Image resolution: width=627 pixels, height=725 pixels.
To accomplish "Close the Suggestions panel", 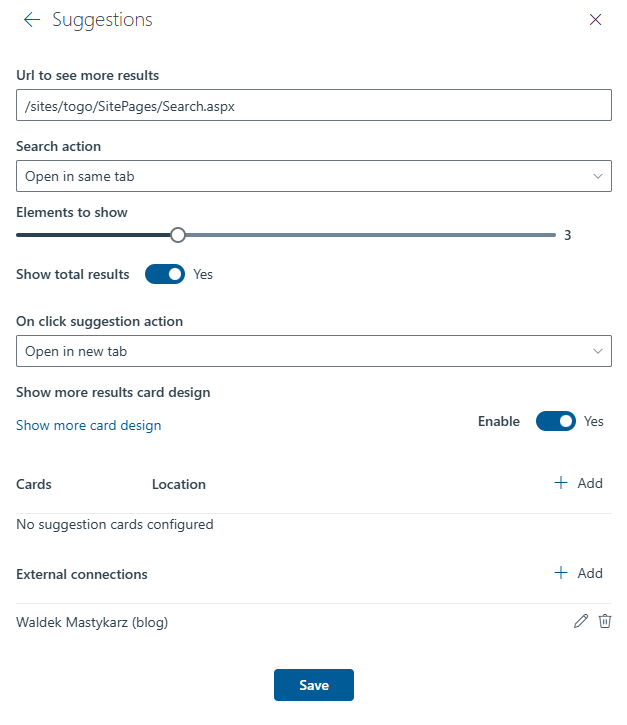I will [595, 19].
